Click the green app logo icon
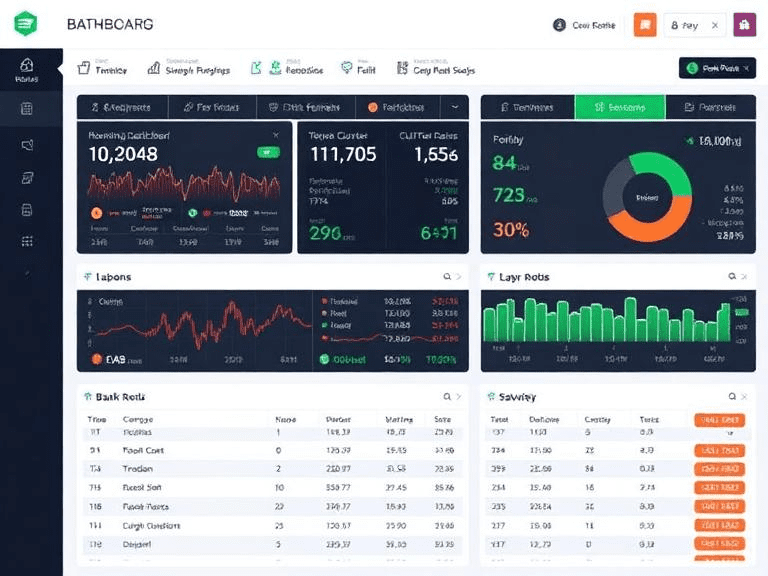768x576 pixels. point(26,23)
